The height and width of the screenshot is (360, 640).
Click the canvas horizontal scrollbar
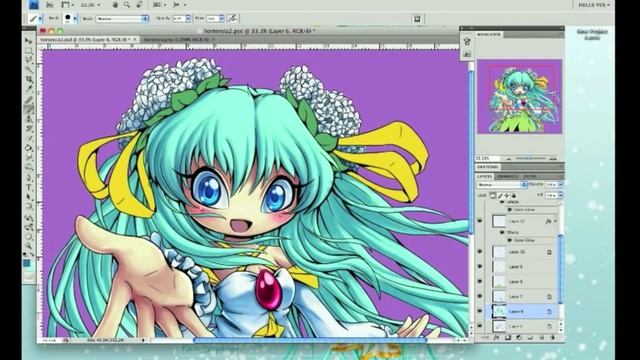click(x=309, y=340)
